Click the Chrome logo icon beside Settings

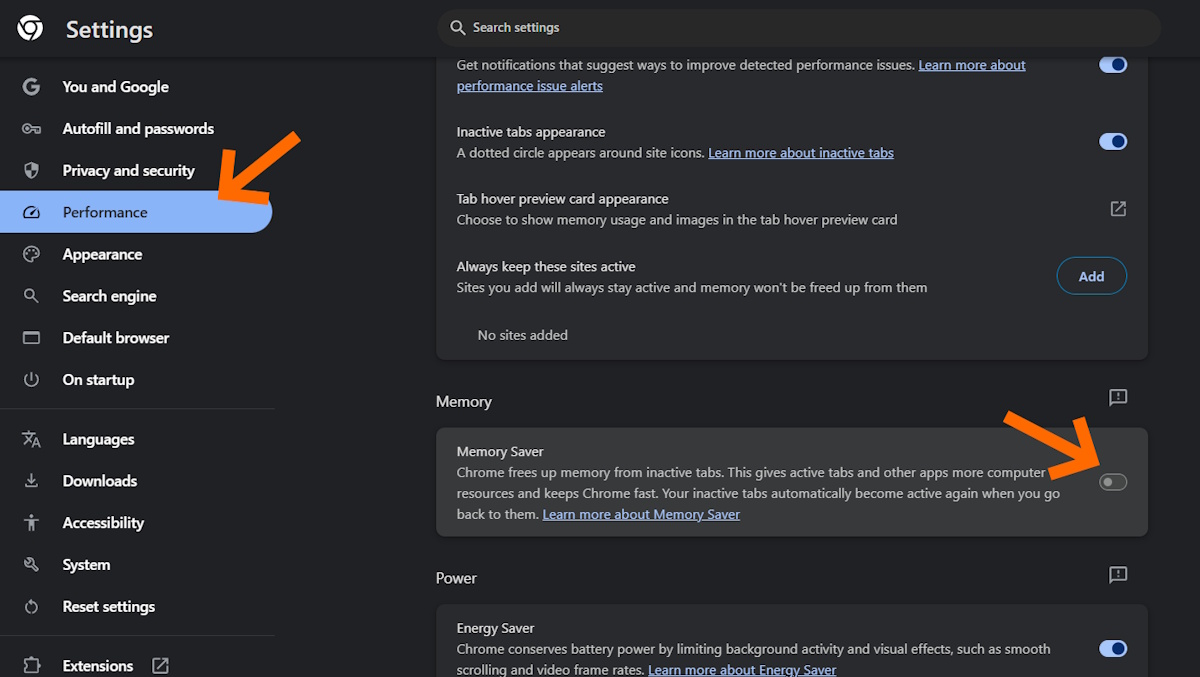30,29
